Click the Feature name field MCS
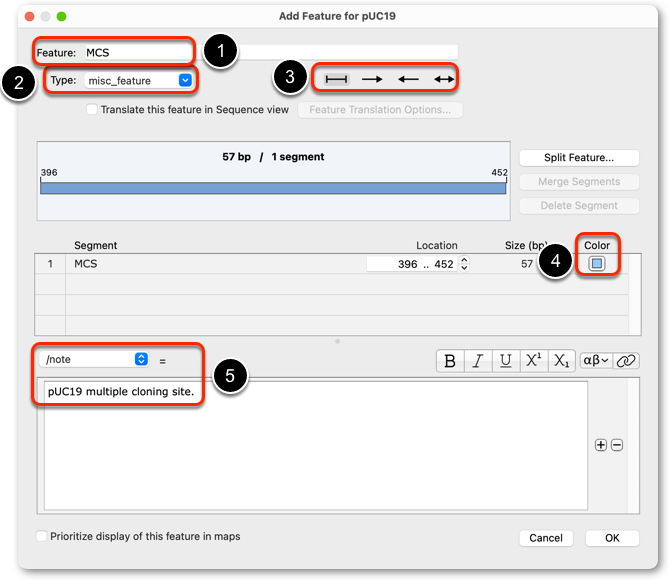 coord(271,52)
